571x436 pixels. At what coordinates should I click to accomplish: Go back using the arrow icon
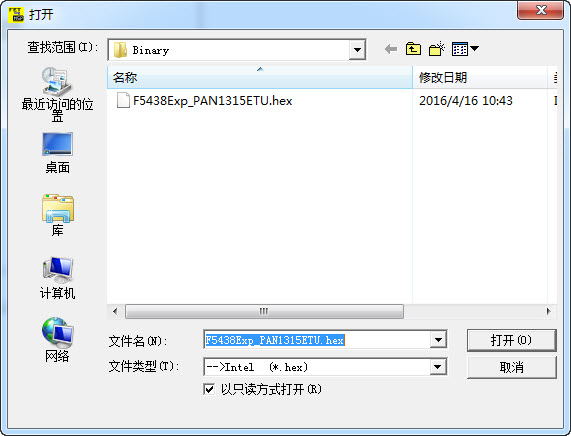click(391, 49)
